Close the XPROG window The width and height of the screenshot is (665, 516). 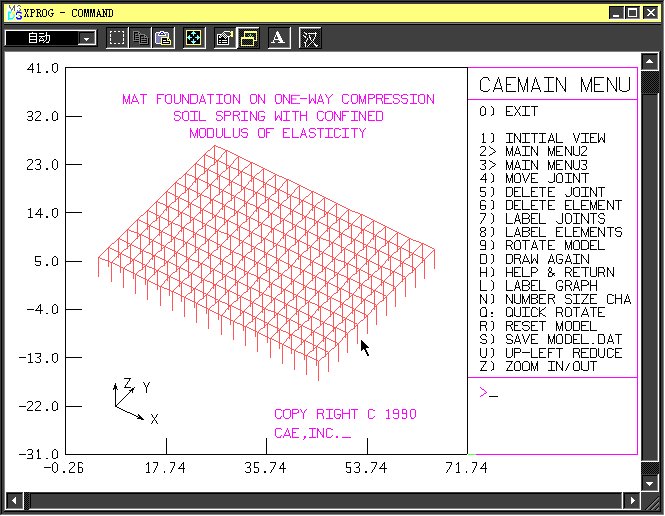651,13
